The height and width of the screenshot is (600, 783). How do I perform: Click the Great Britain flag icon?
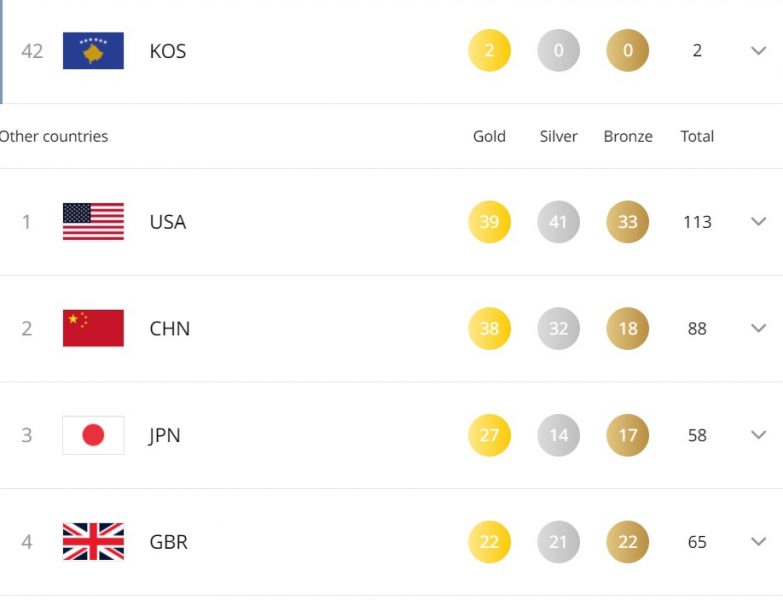pyautogui.click(x=93, y=542)
